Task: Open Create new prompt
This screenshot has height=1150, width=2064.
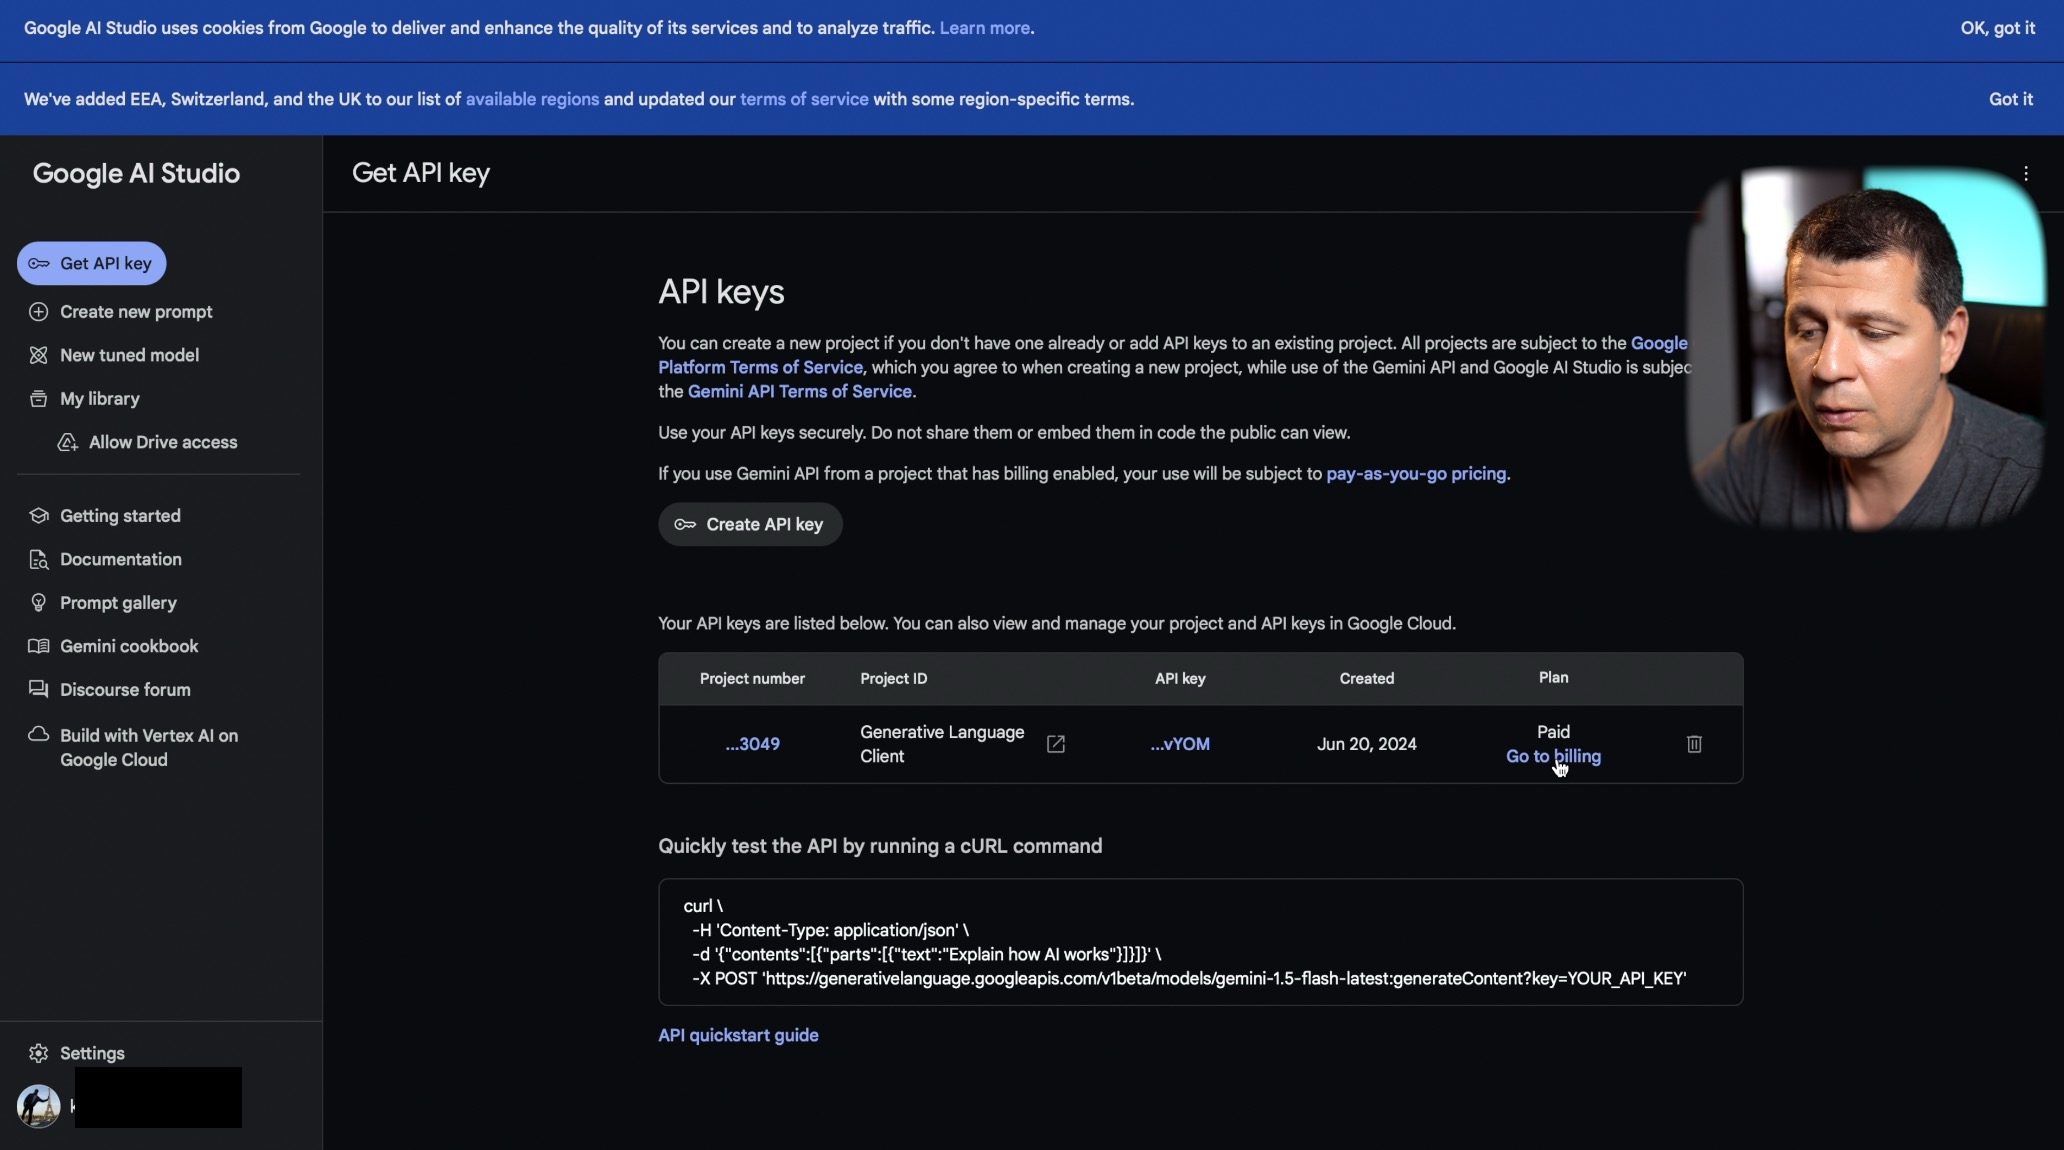Action: point(136,312)
